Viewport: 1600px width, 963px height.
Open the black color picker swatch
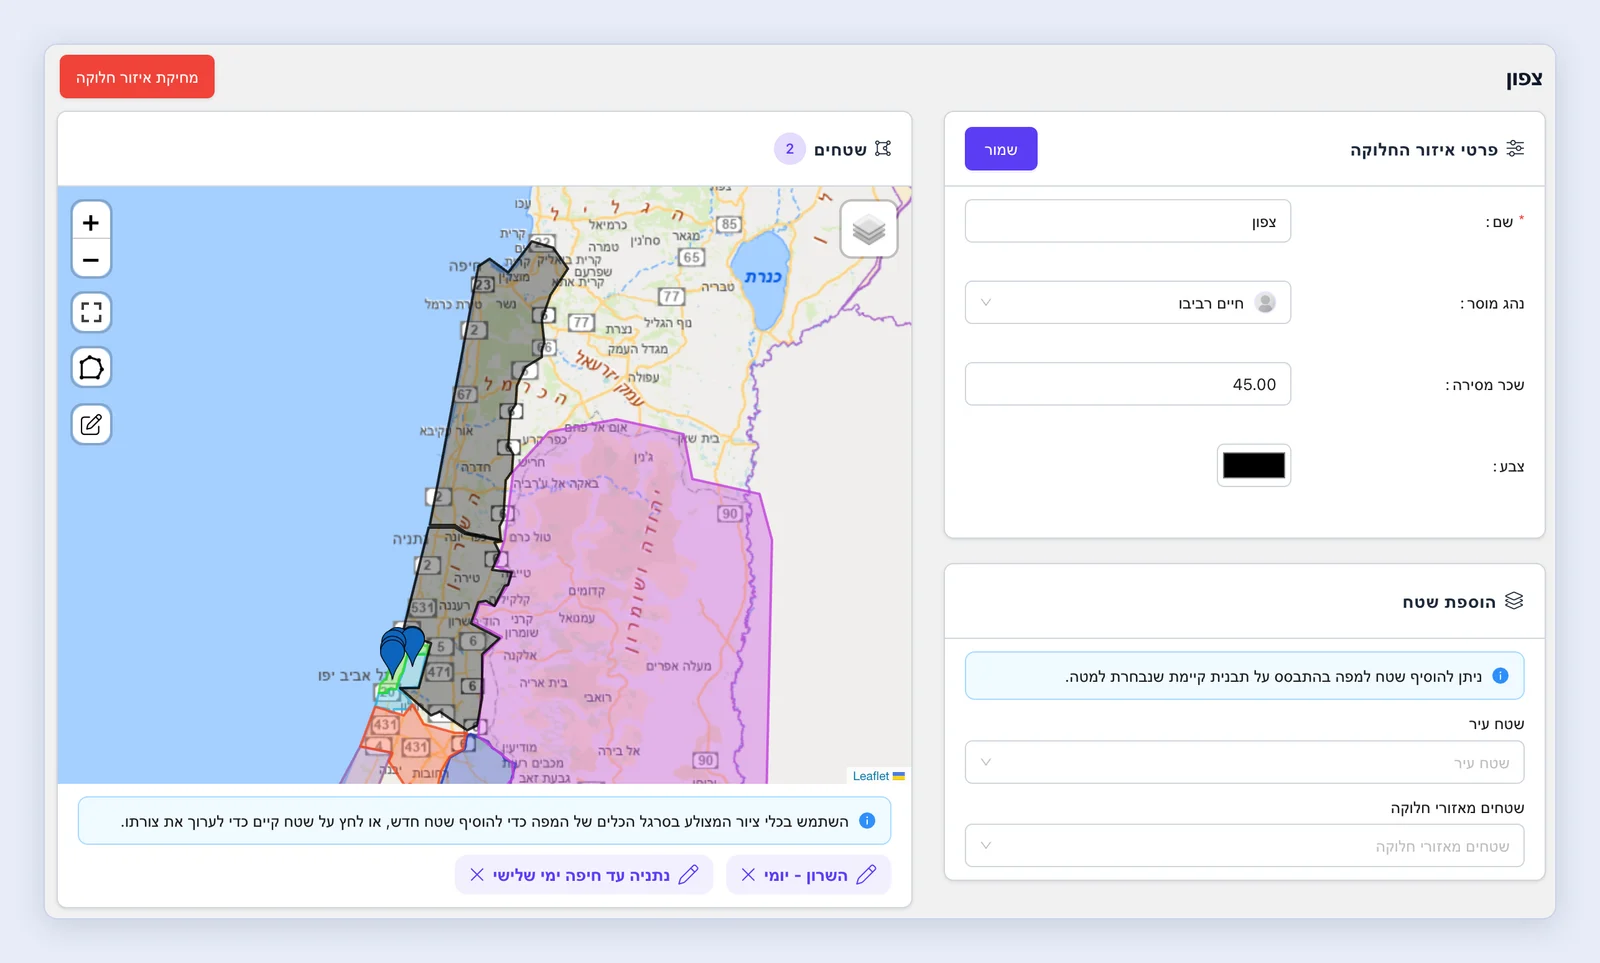coord(1254,465)
